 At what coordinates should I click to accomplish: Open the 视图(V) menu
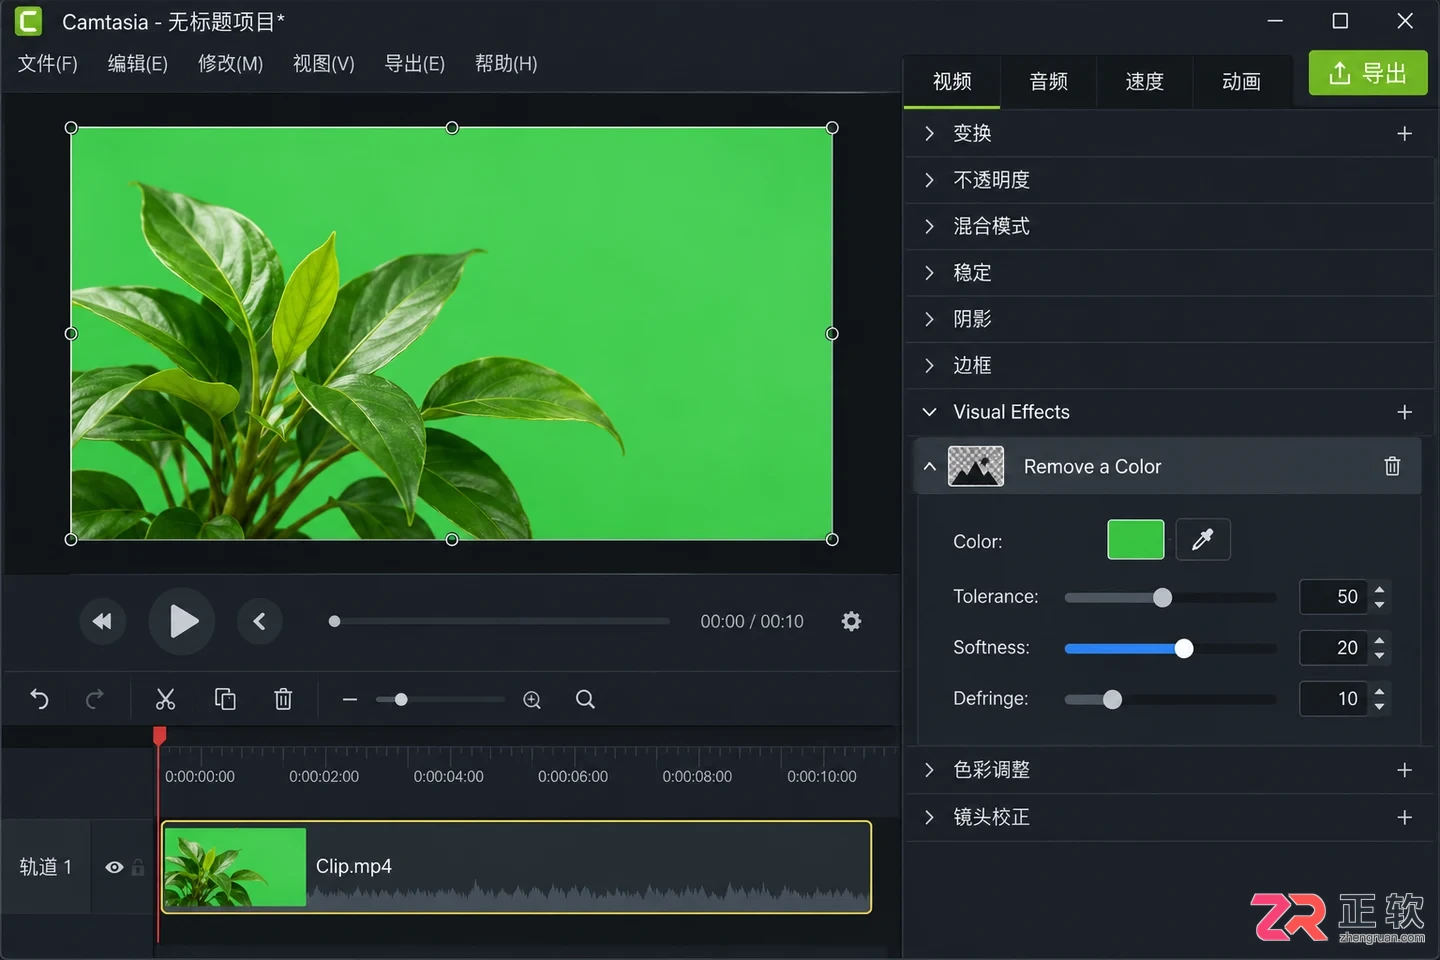click(323, 64)
